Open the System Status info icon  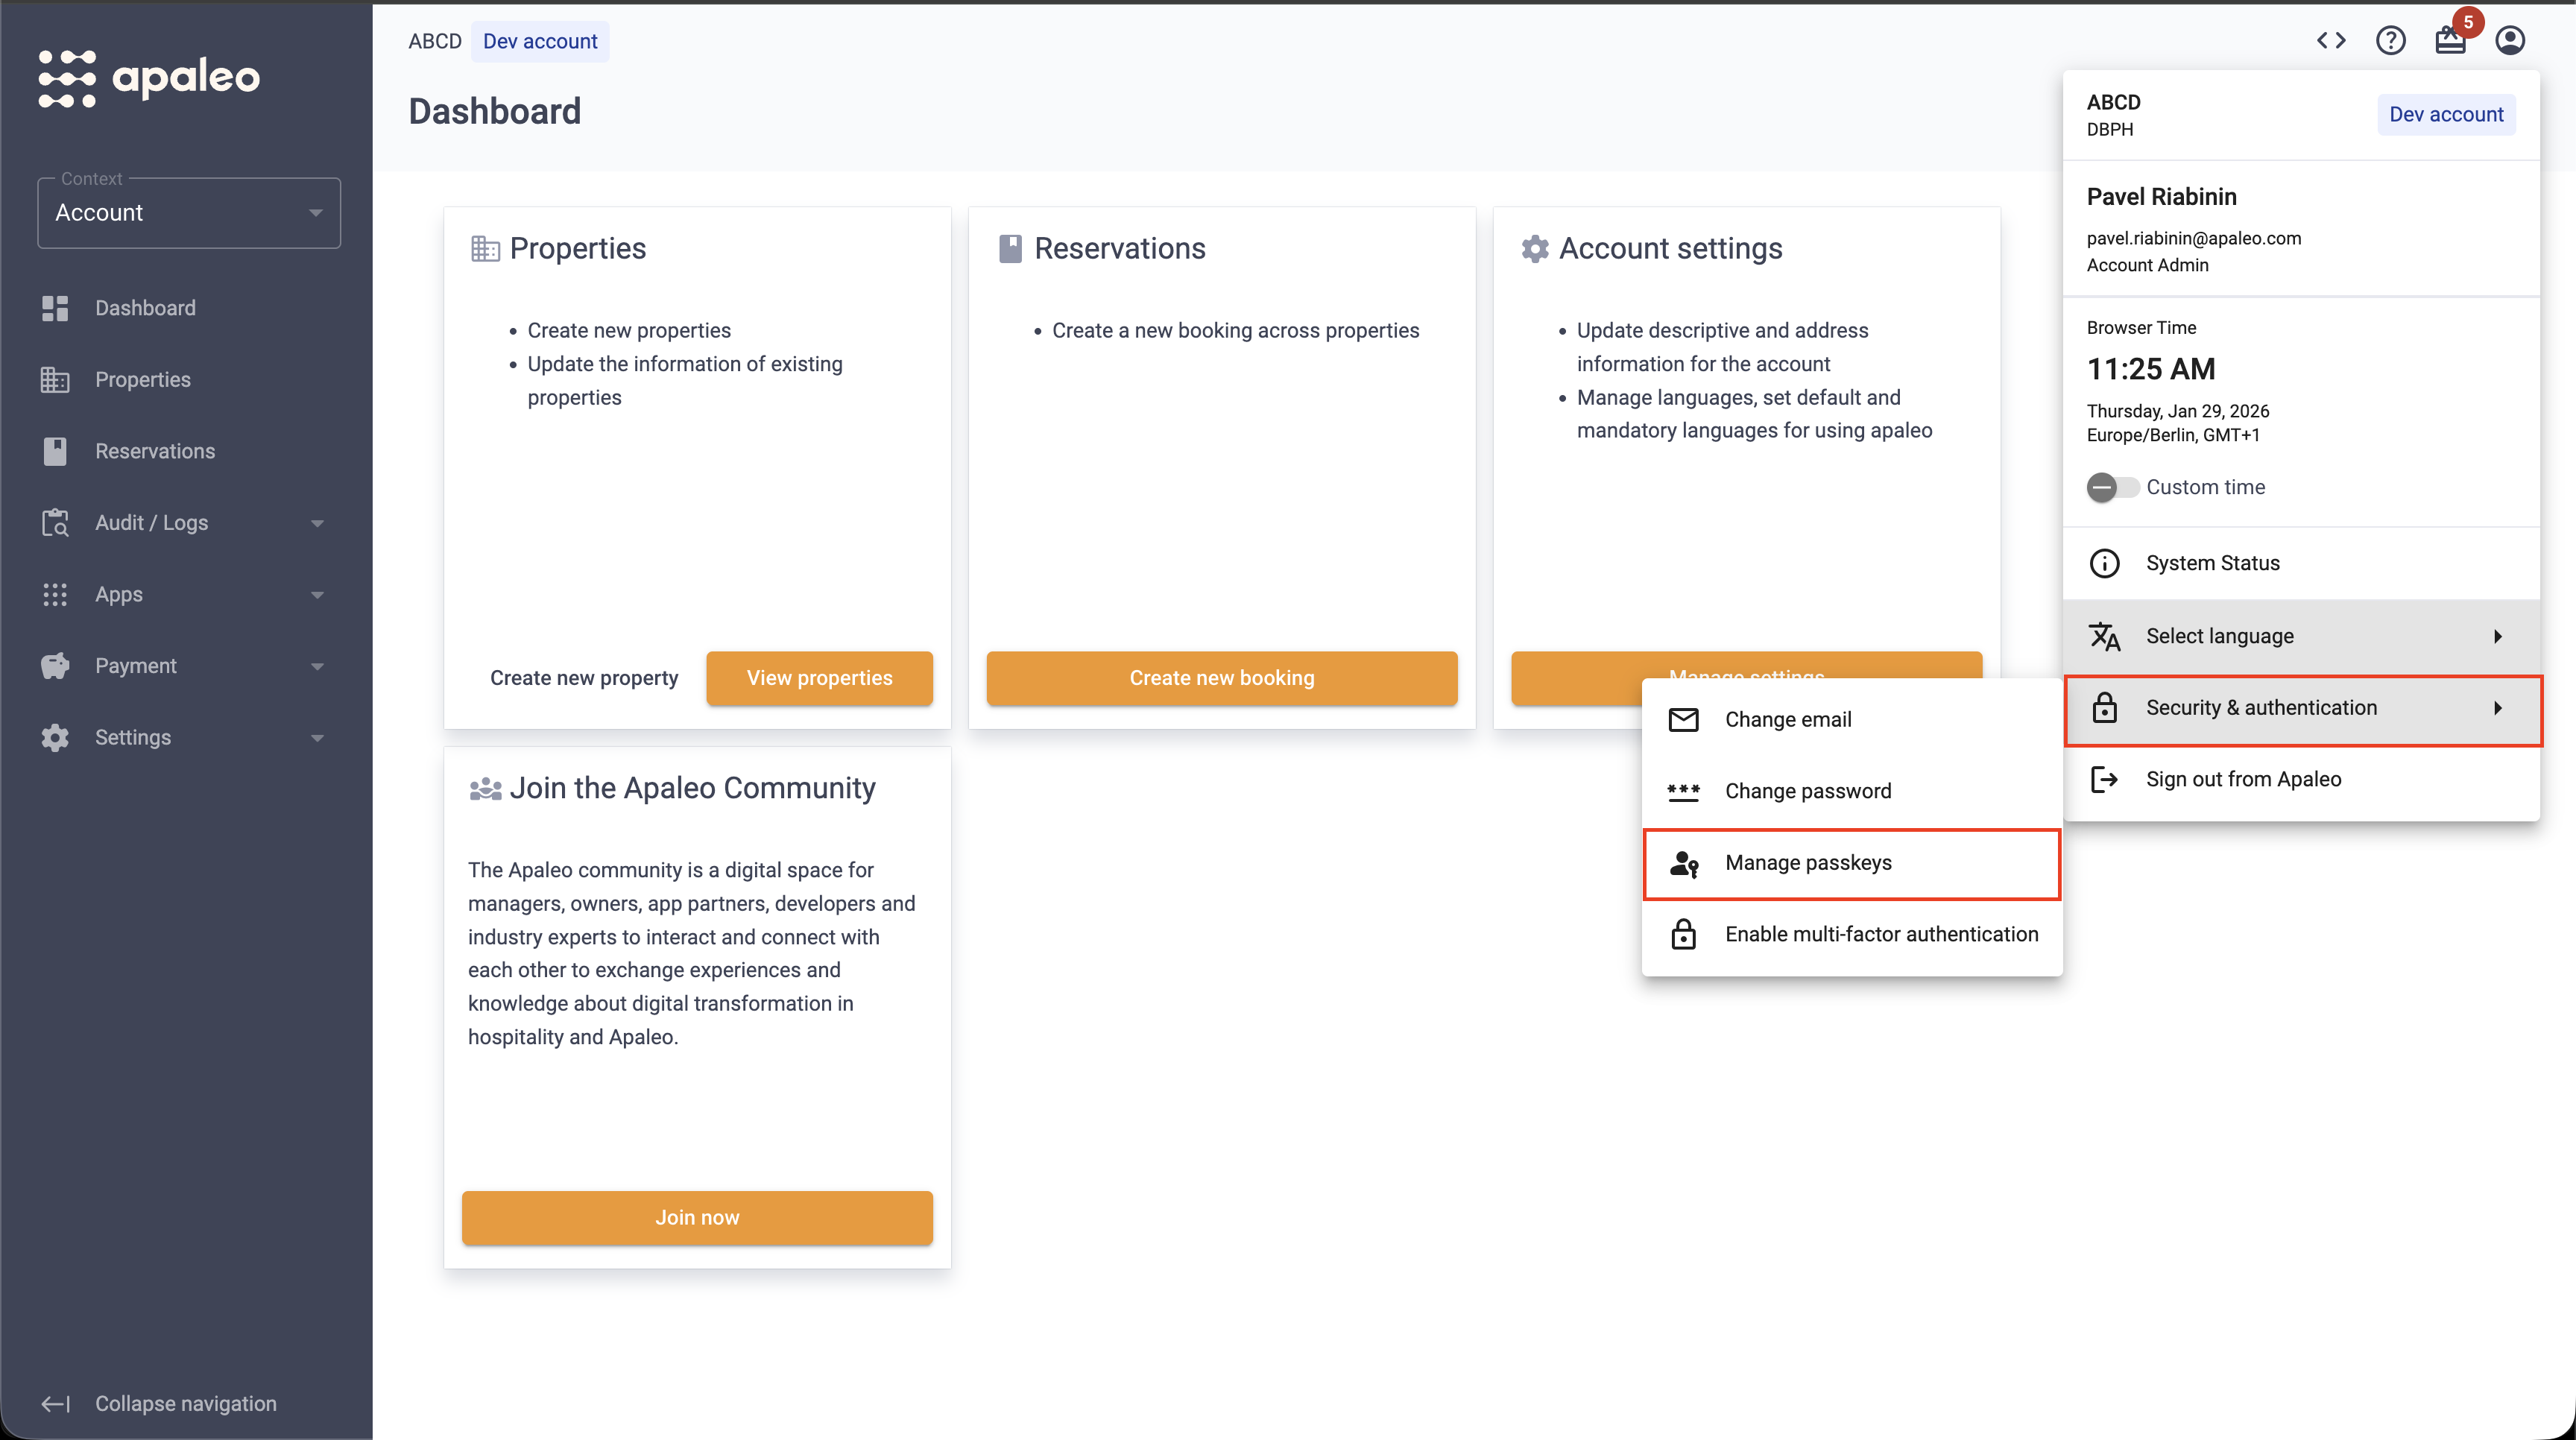2104,563
